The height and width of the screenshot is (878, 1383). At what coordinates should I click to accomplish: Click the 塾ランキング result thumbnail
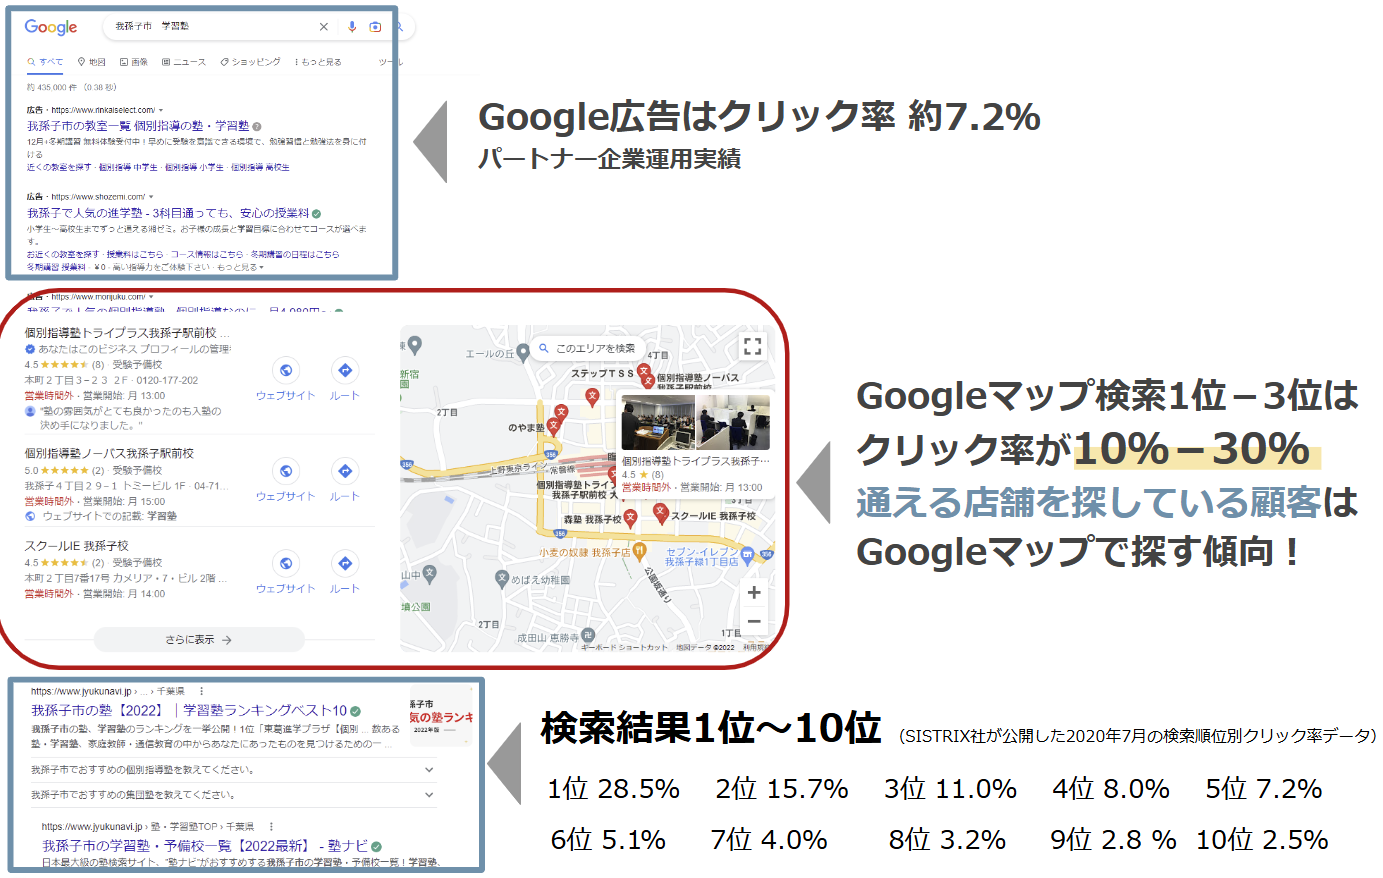(440, 716)
